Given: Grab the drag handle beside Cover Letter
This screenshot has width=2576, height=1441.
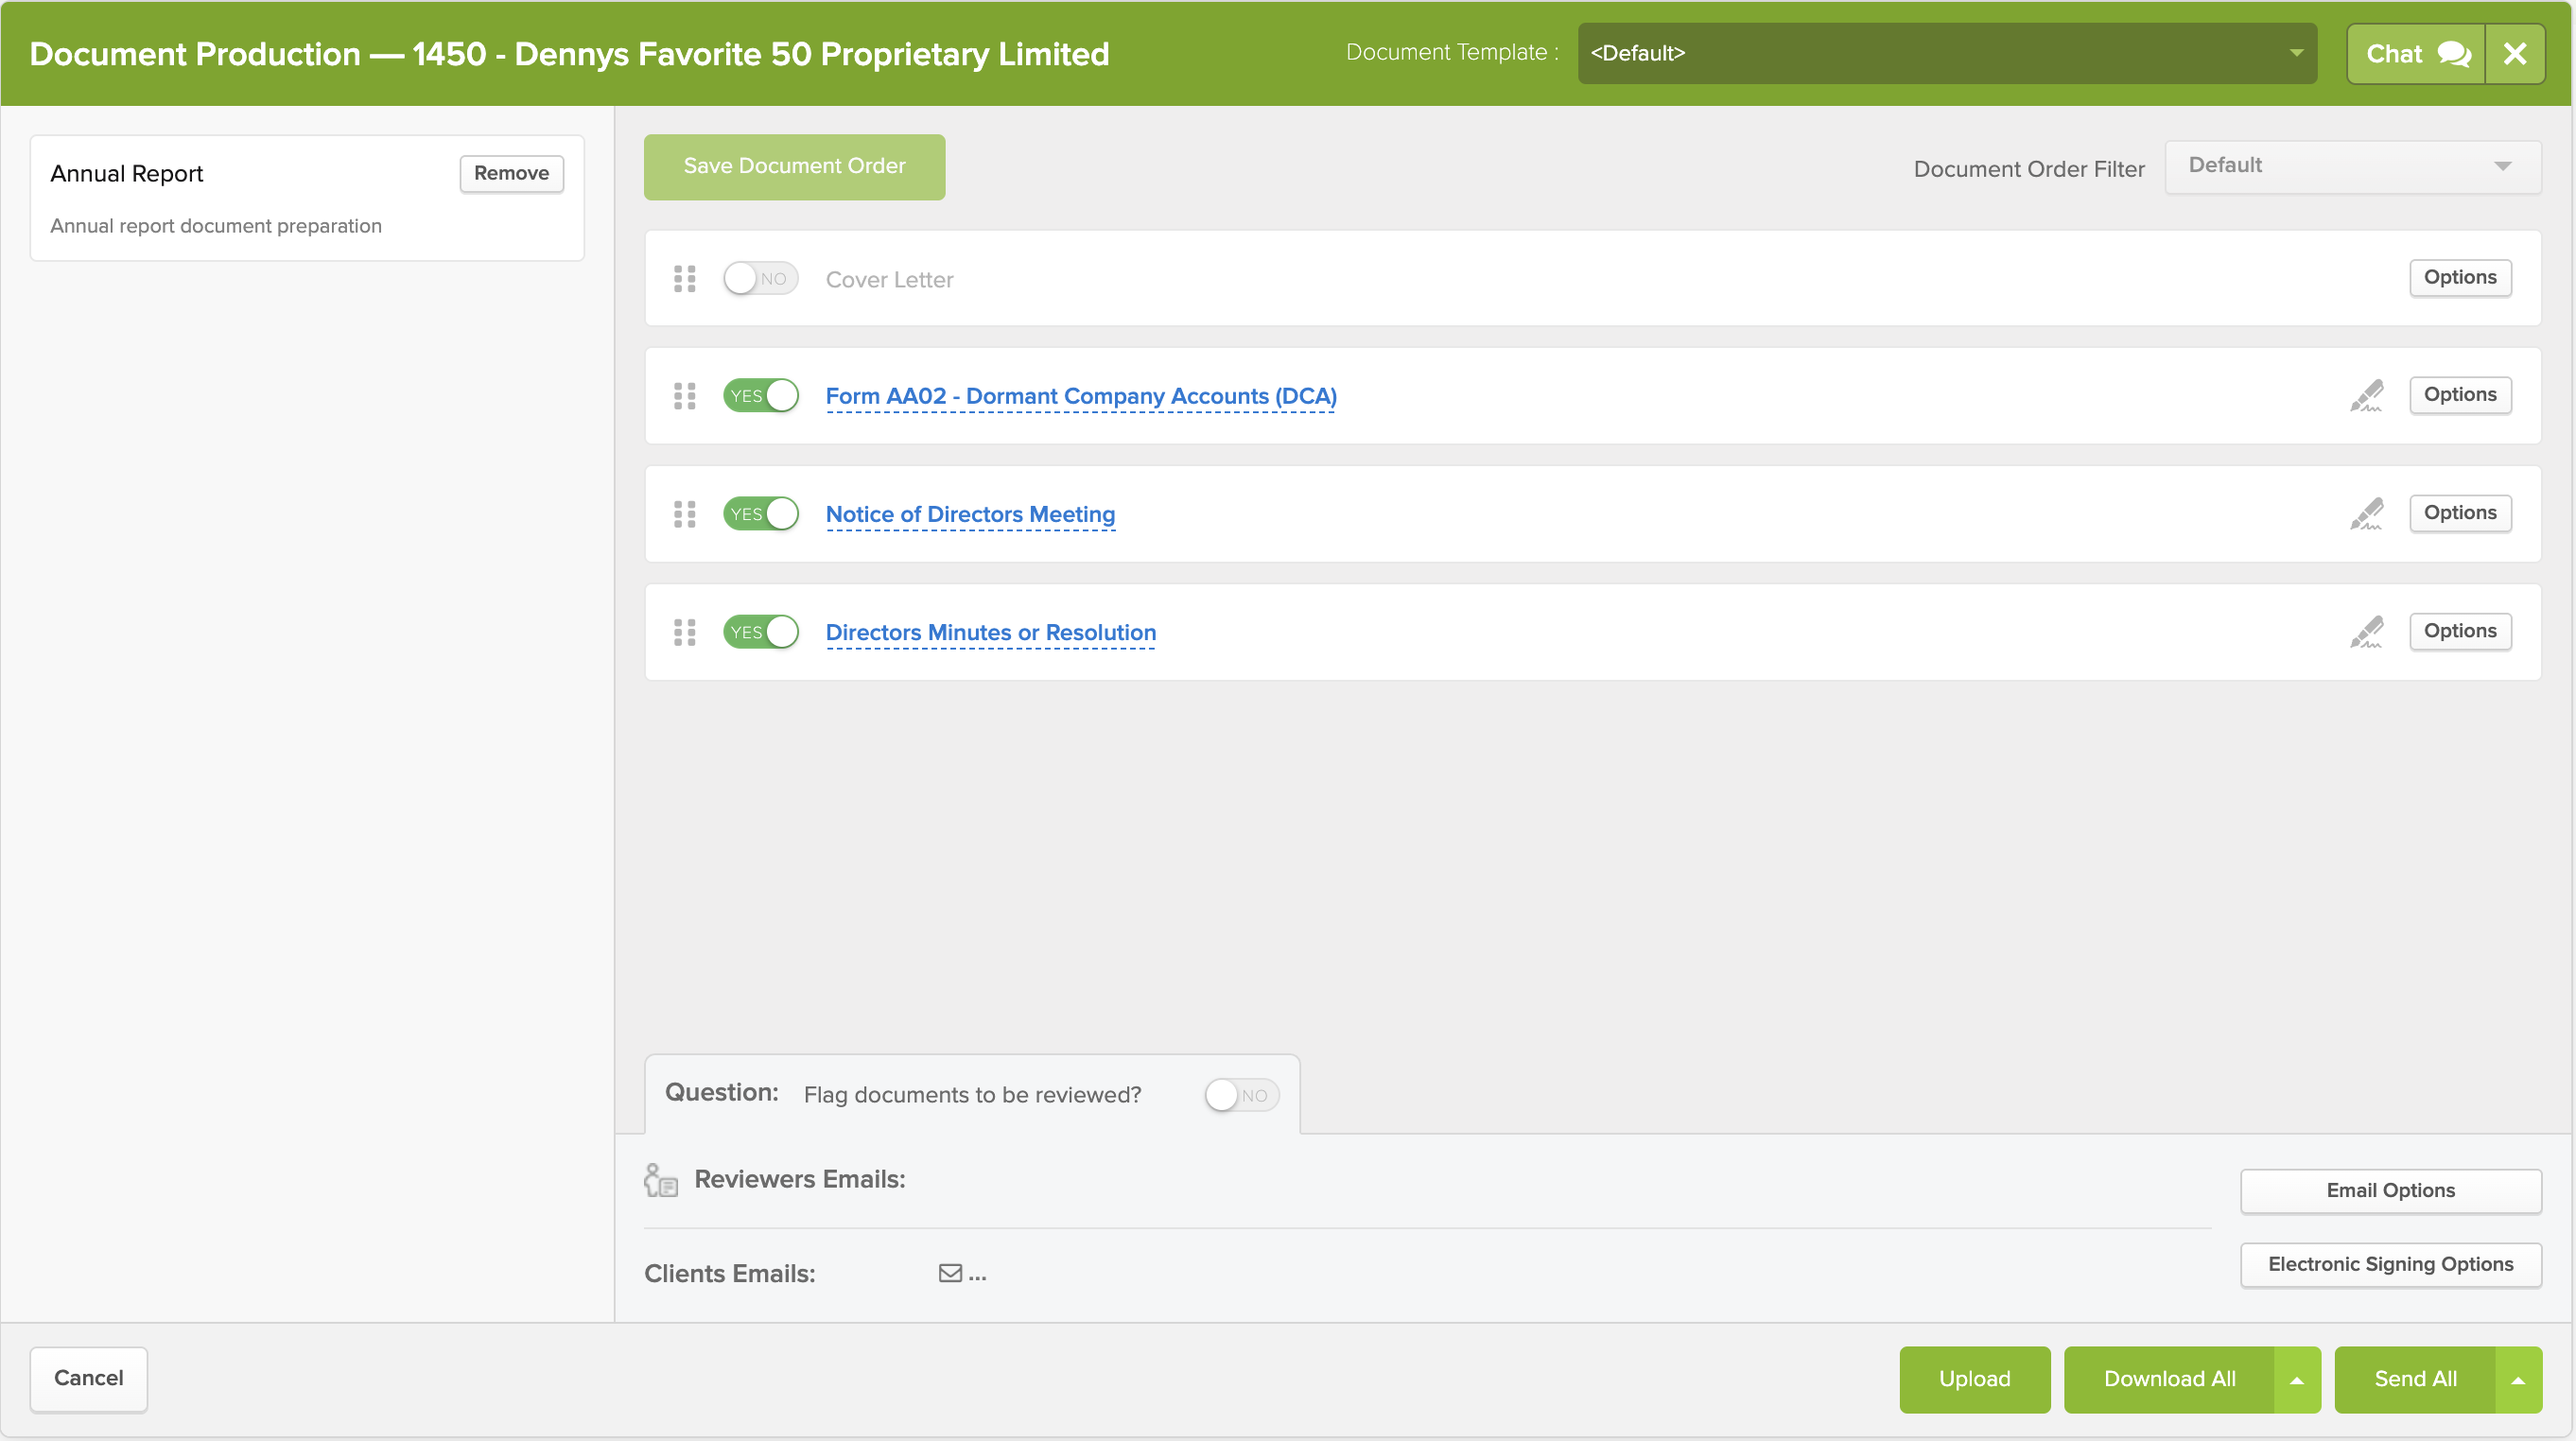Looking at the screenshot, I should (685, 279).
